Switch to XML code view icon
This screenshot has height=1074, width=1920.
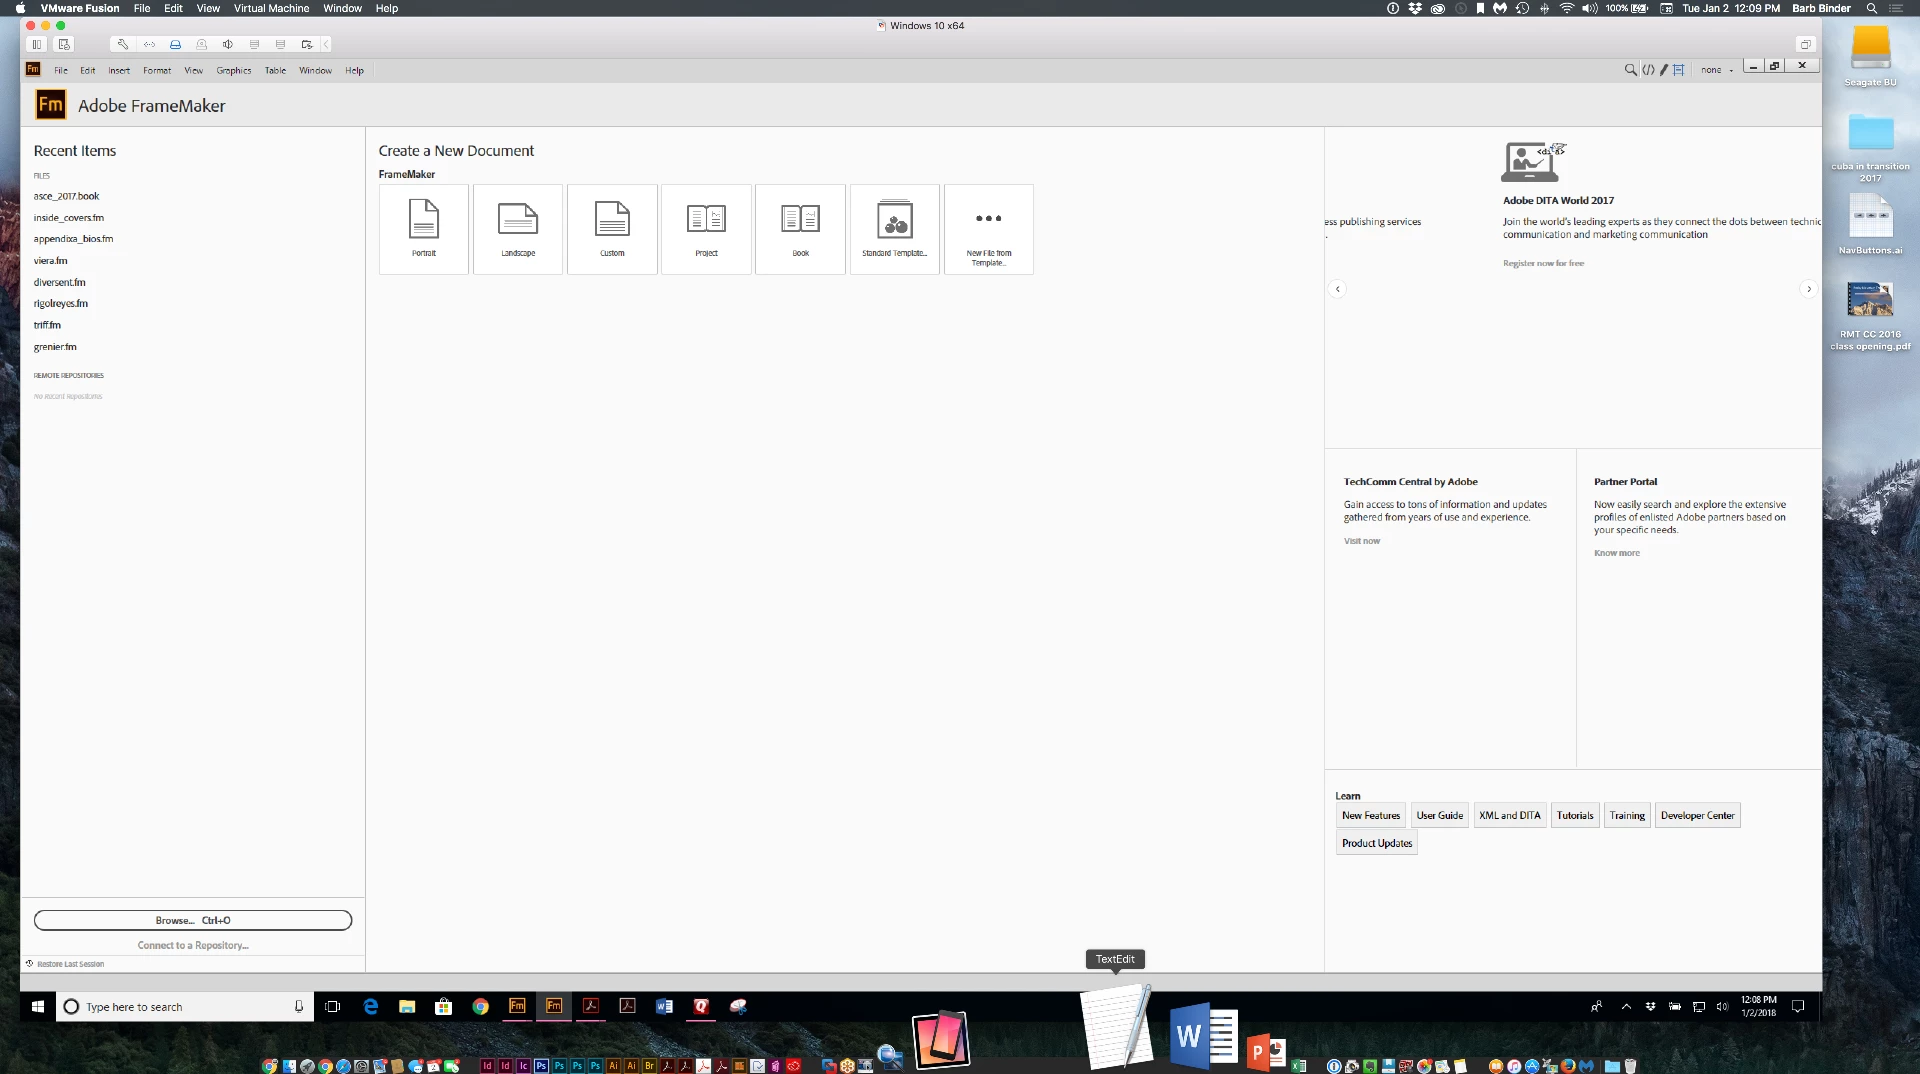(1648, 70)
